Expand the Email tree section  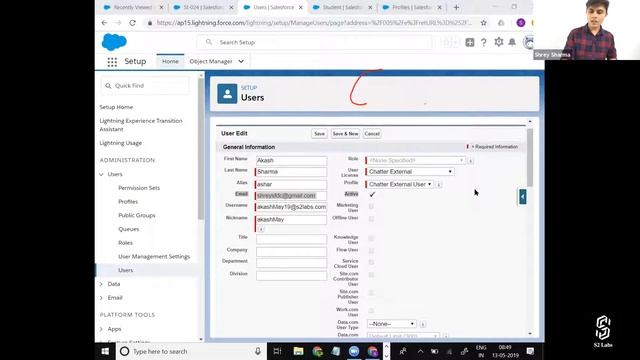click(101, 298)
